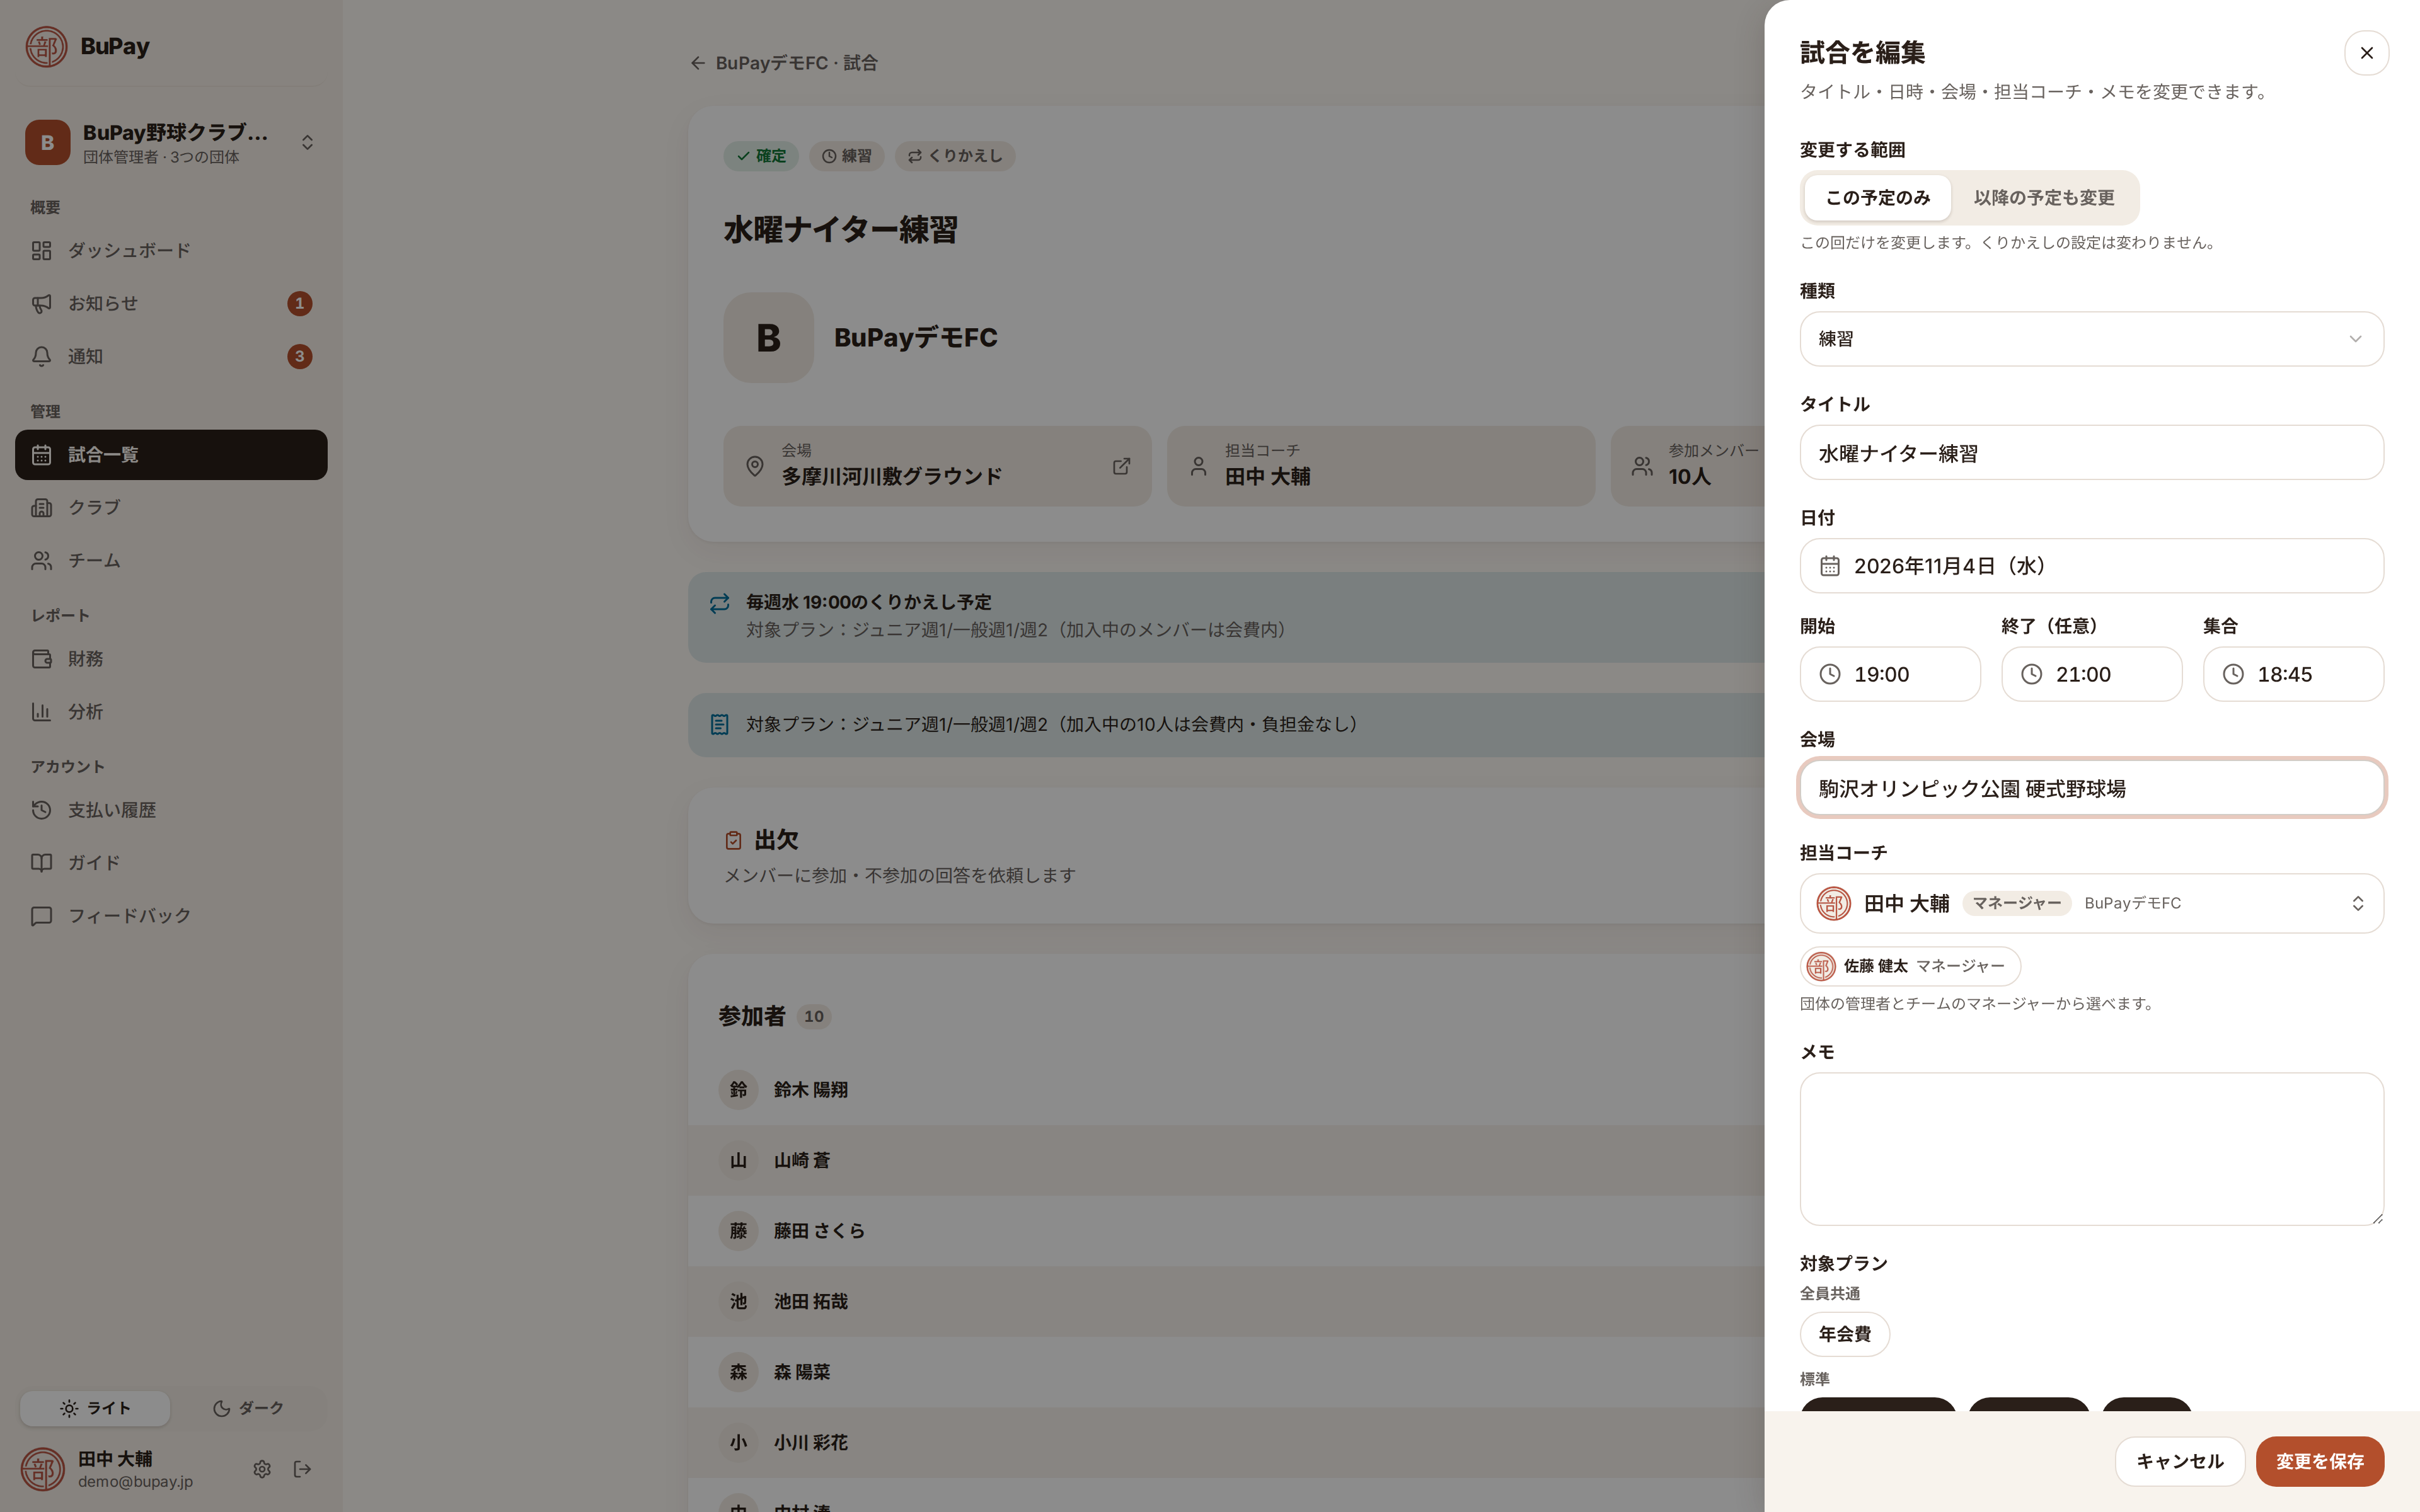2420x1512 pixels.
Task: Click the チーム people icon
Action: (41, 561)
